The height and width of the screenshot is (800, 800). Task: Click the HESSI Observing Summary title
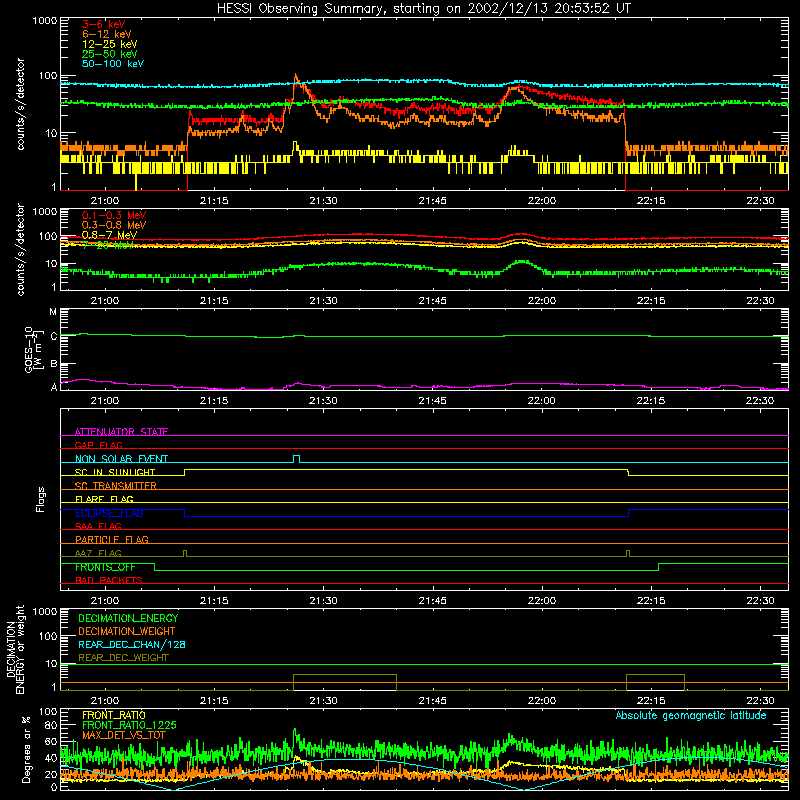[x=423, y=8]
